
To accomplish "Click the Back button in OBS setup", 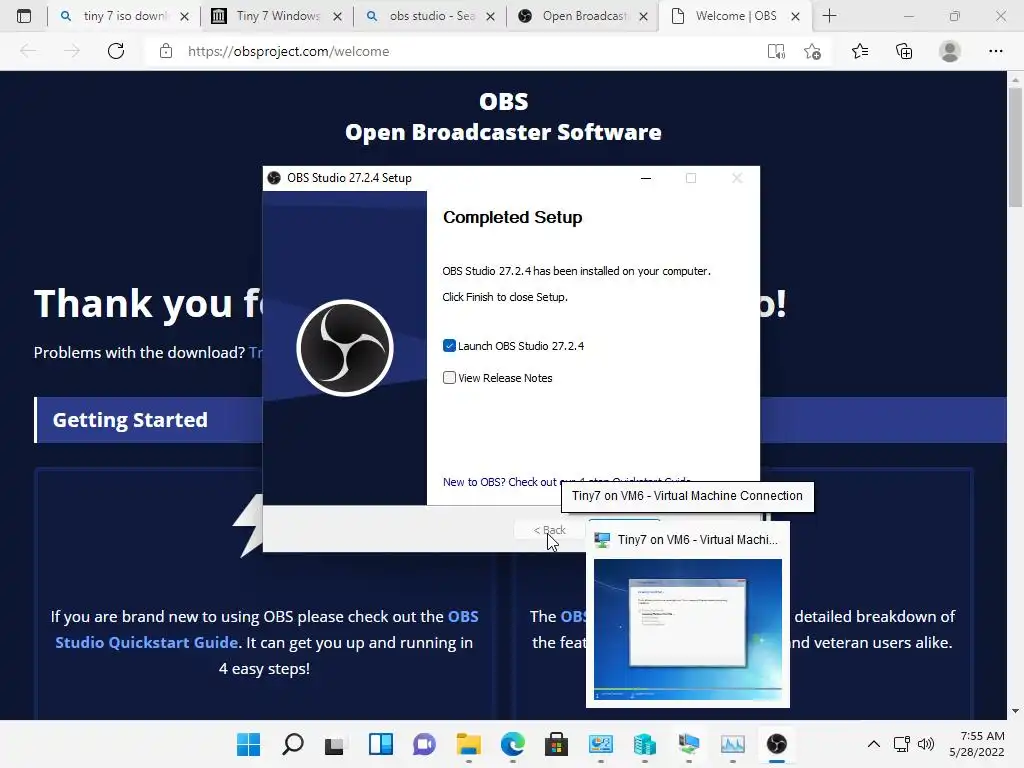I will coord(549,530).
